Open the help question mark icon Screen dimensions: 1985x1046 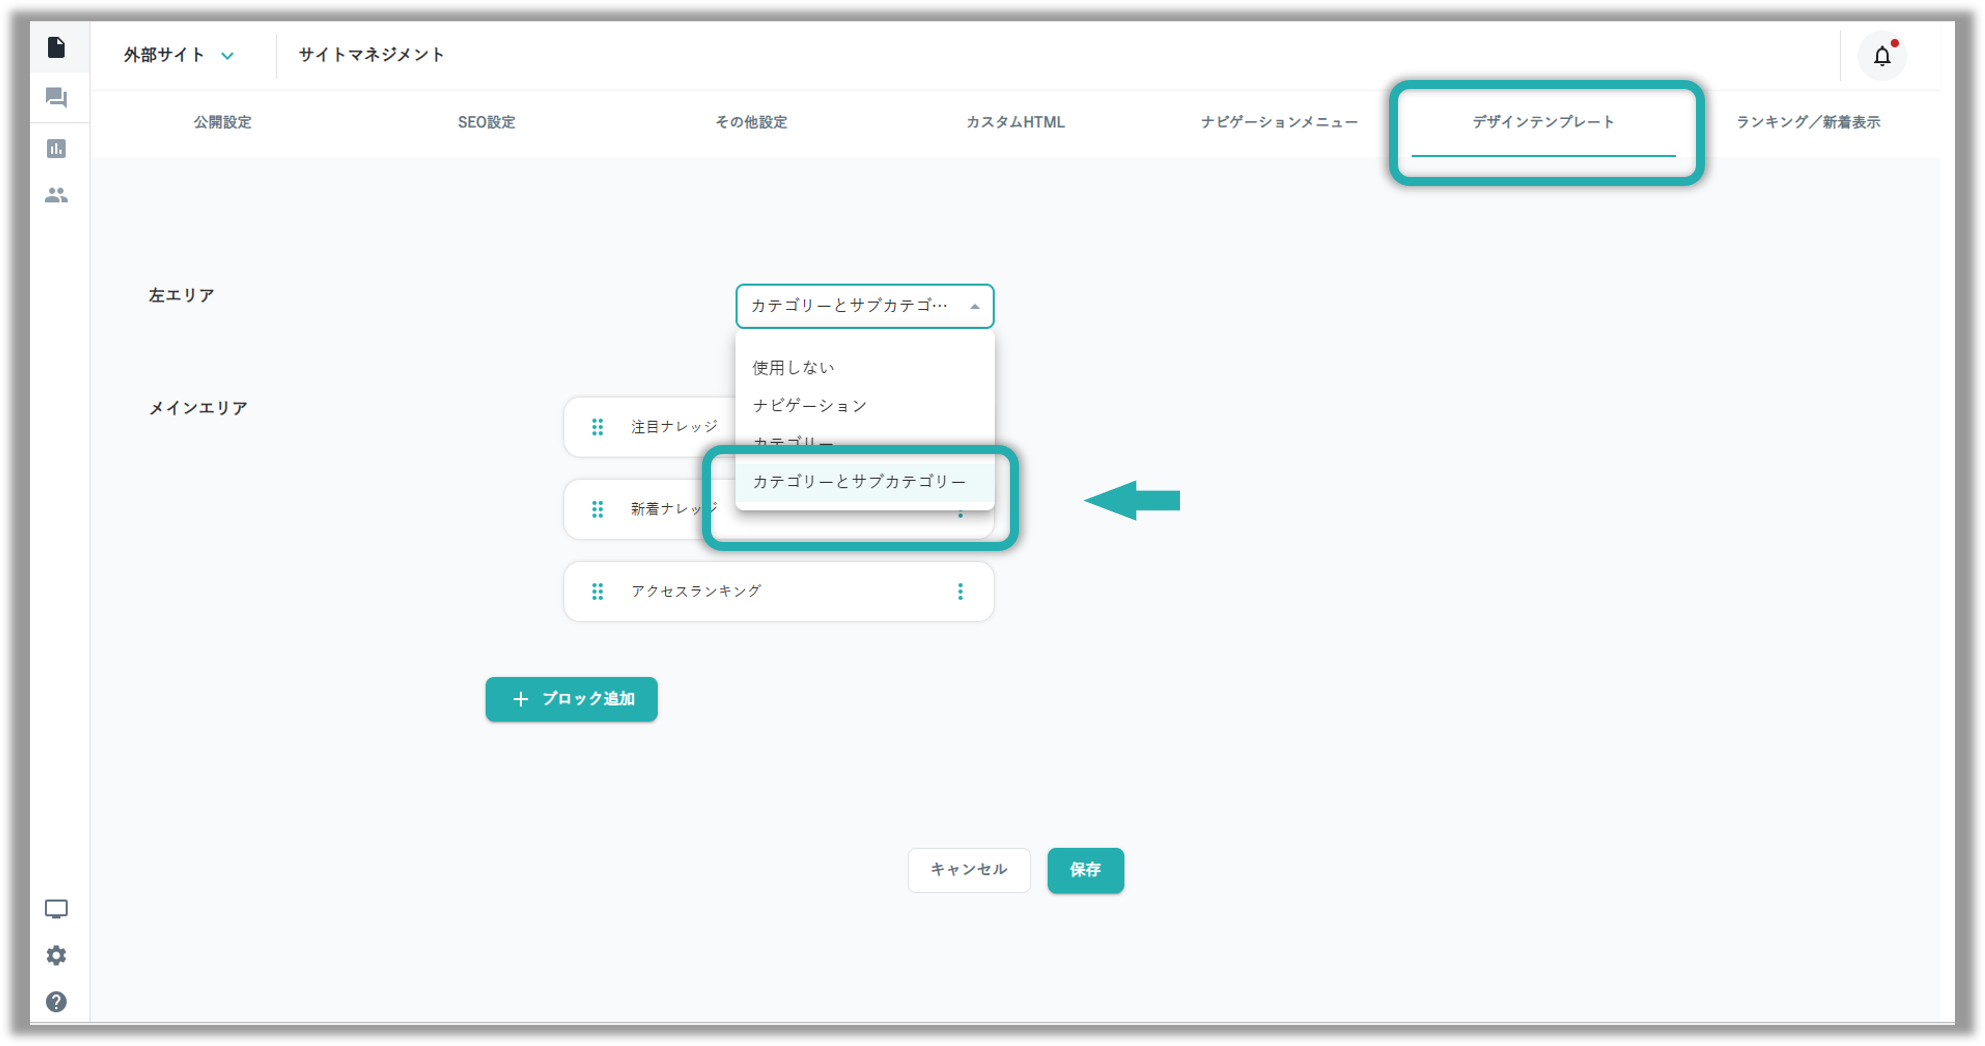click(57, 1002)
